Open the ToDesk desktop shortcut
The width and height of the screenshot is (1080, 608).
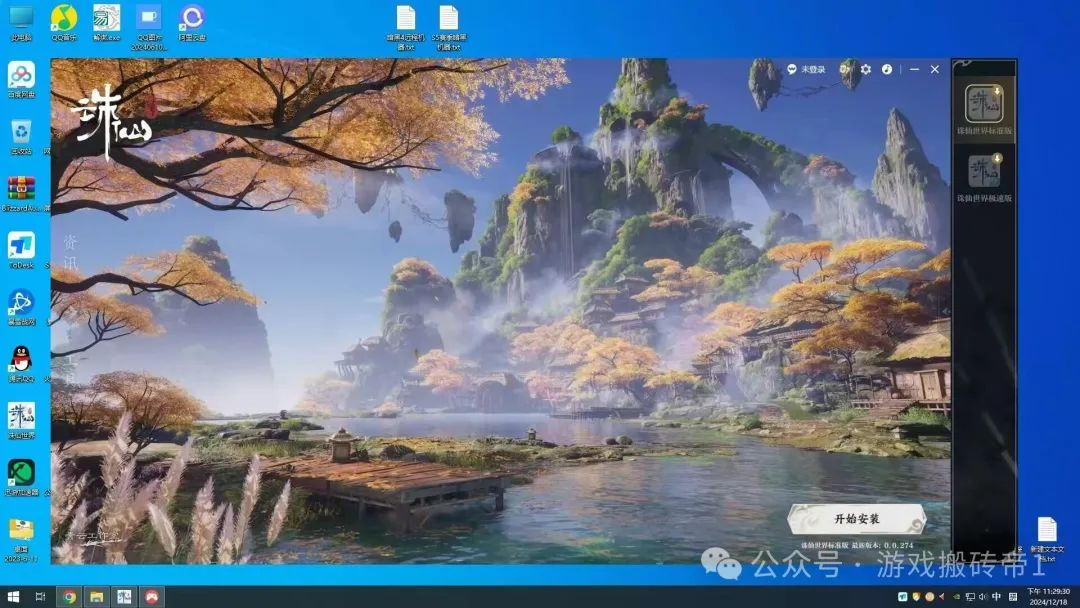tap(21, 251)
